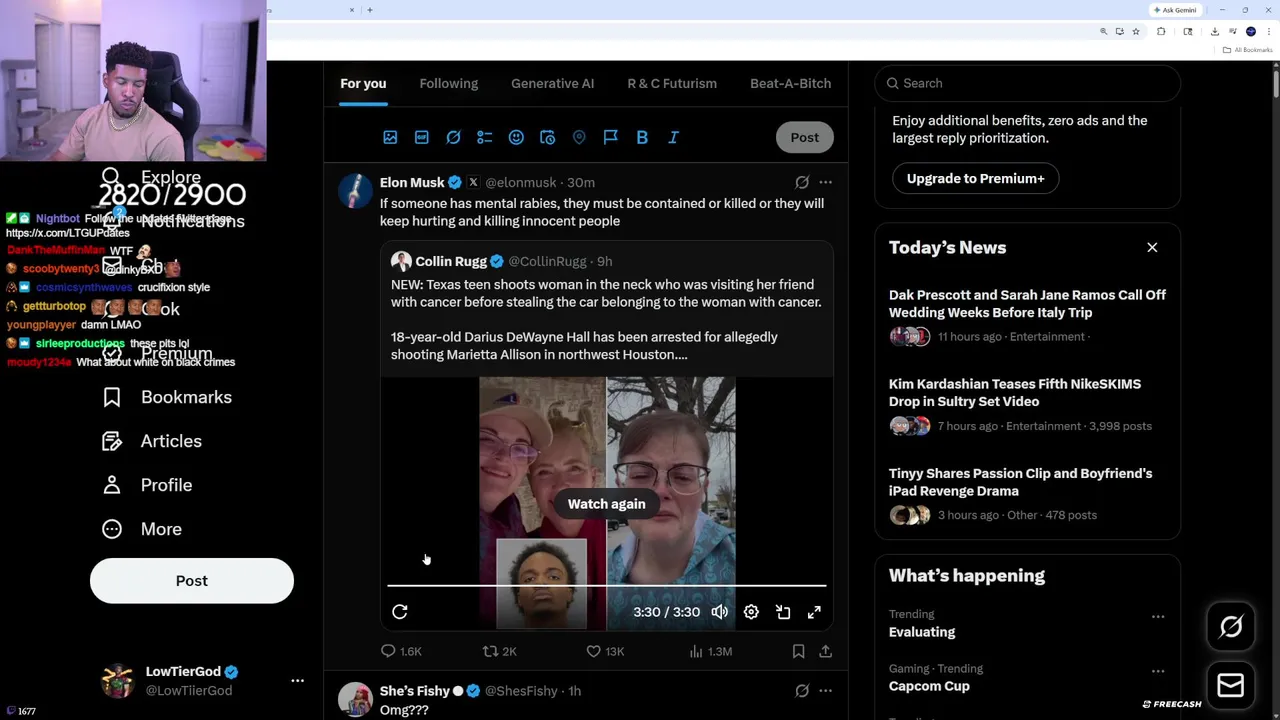Open Elon Musk's profile avatar
The width and height of the screenshot is (1280, 720).
(x=355, y=190)
